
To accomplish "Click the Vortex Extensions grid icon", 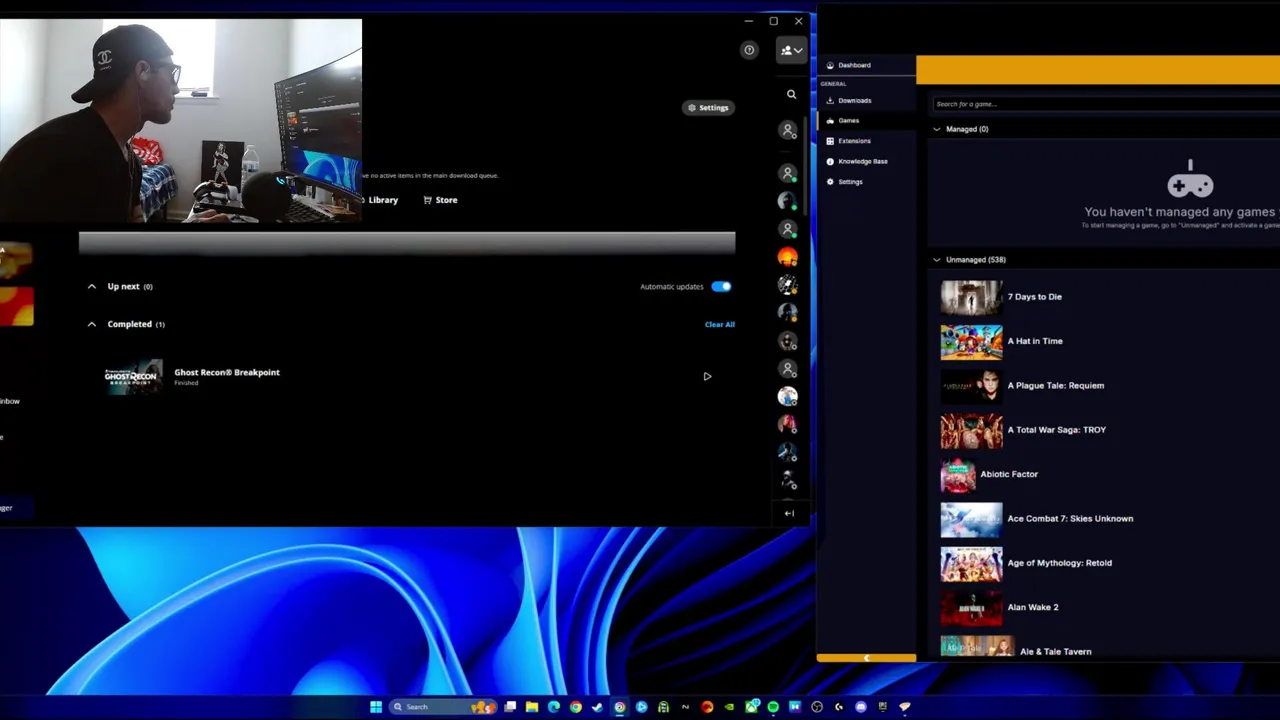I will [x=830, y=141].
